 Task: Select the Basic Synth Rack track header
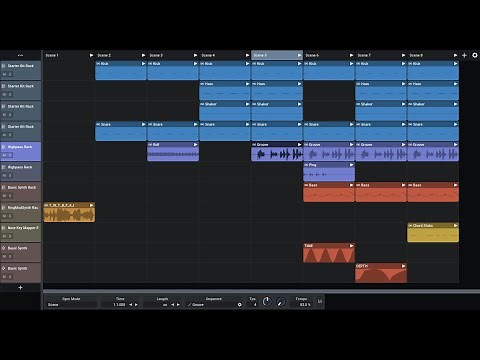point(21,191)
